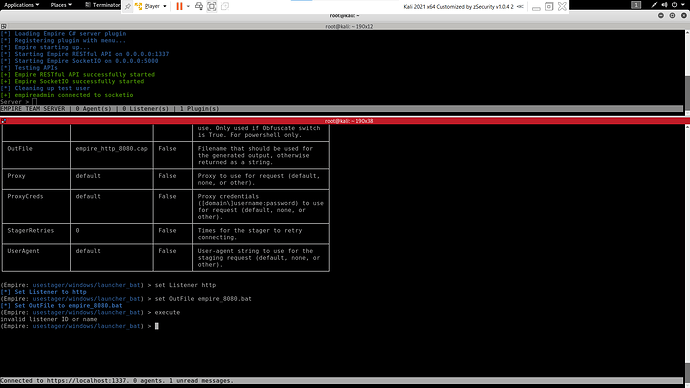Click the Server > prompt input
This screenshot has height=388, width=690.
(34, 102)
